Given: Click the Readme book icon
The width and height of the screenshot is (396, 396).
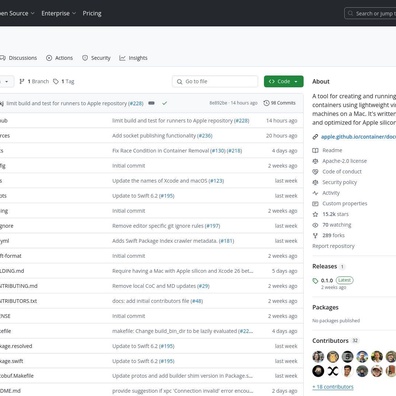Looking at the screenshot, I should point(315,150).
